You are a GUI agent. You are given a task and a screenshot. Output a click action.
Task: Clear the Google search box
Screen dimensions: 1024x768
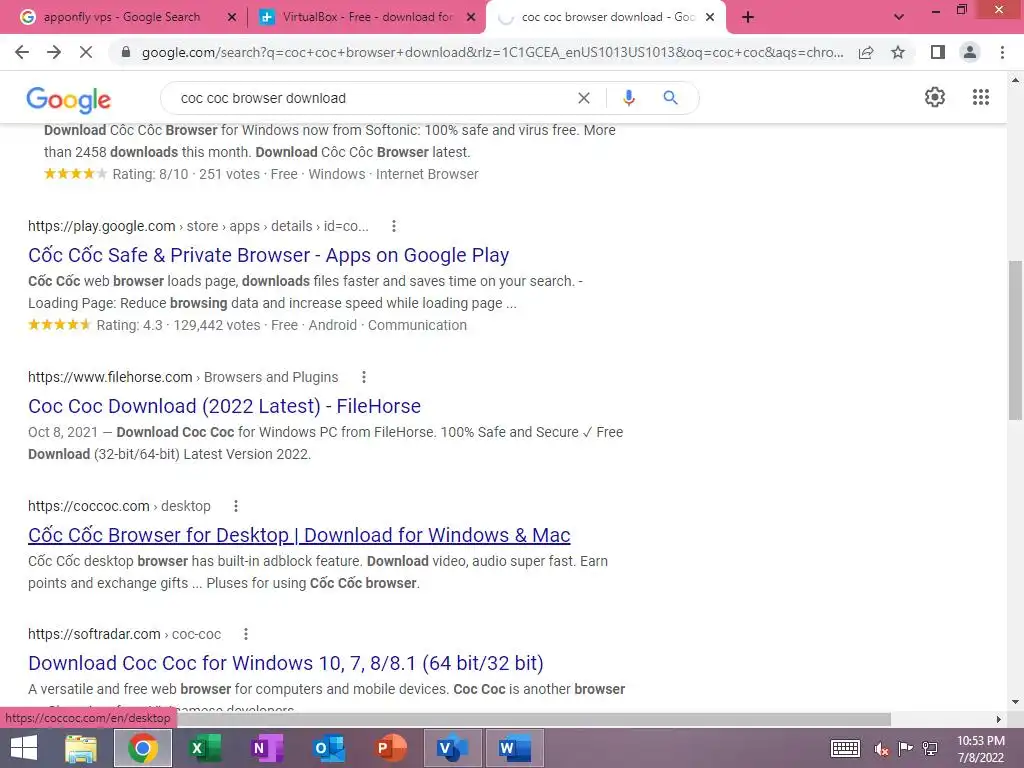pos(584,98)
